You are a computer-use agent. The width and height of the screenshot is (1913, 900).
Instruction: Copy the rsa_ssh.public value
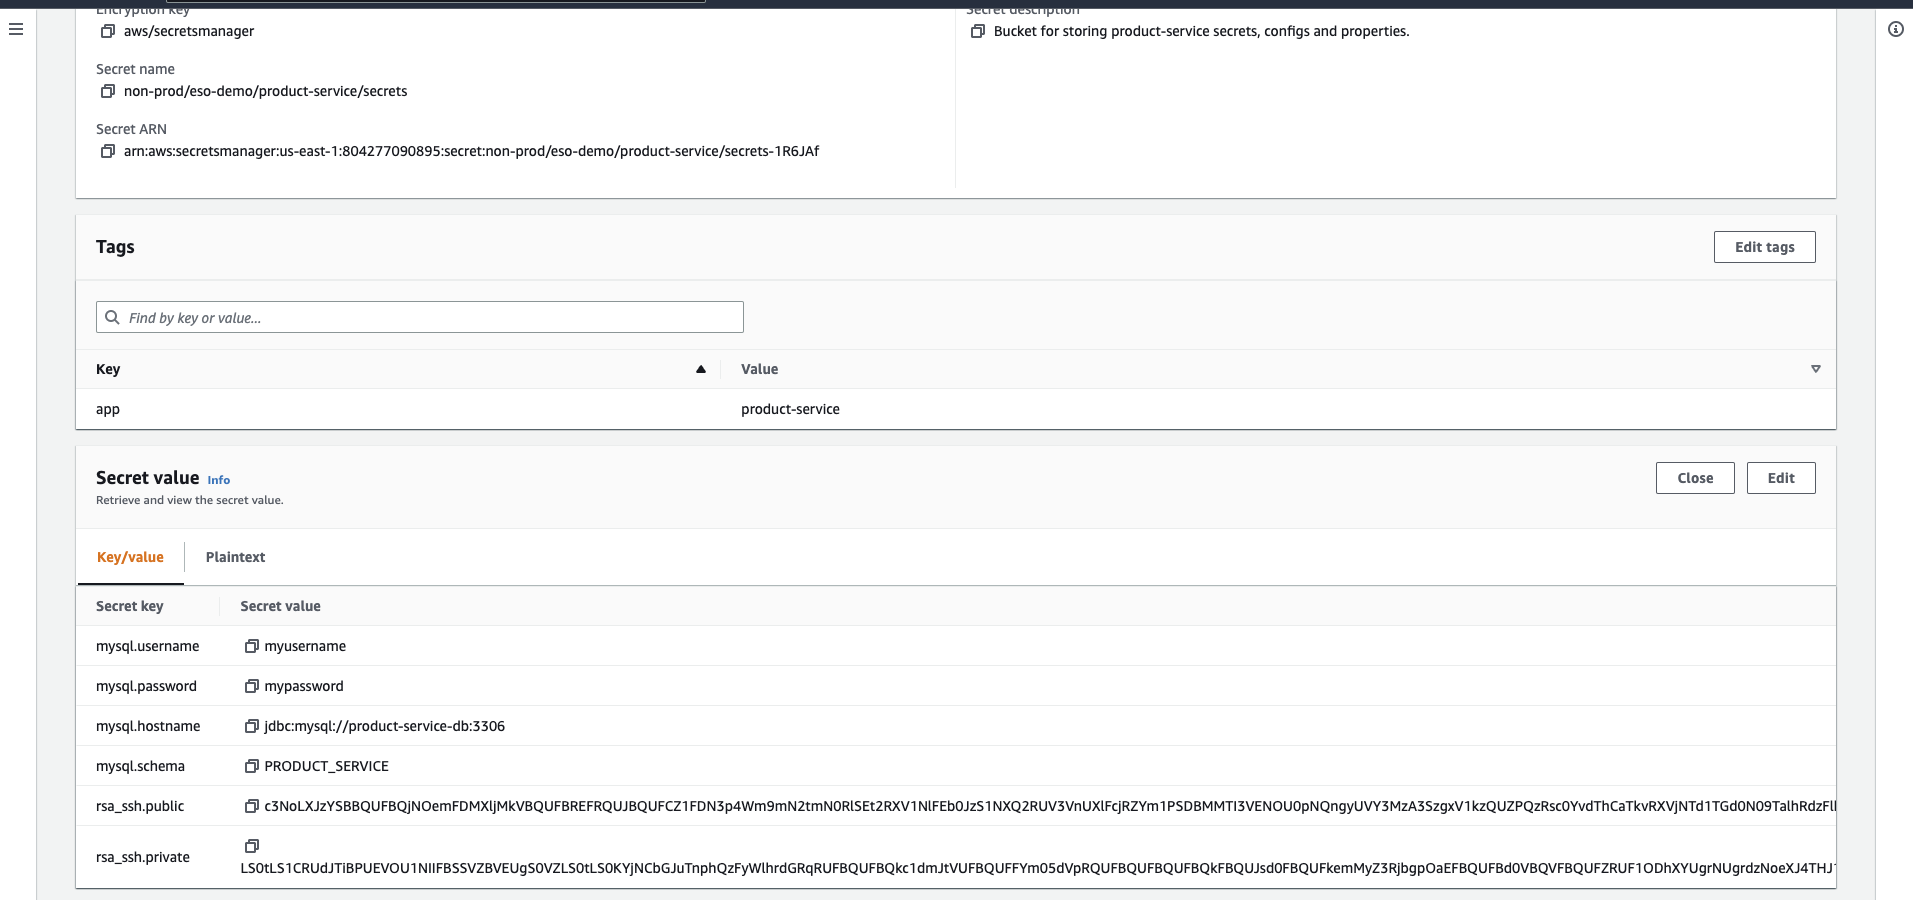[252, 807]
